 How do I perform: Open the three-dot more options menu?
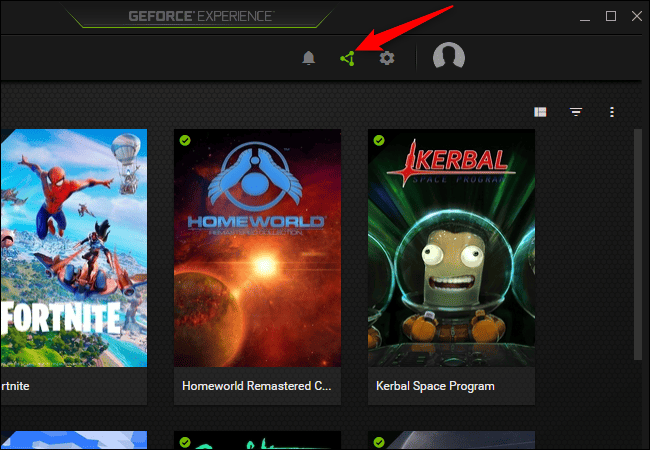(612, 112)
